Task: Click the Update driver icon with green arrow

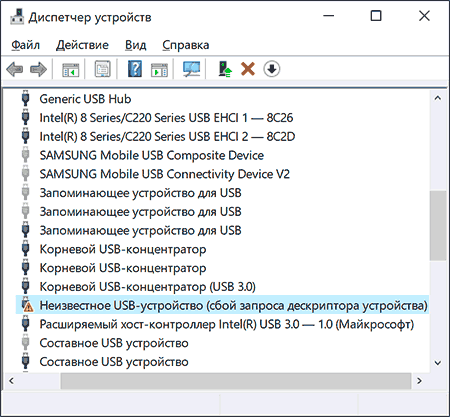Action: pyautogui.click(x=225, y=69)
